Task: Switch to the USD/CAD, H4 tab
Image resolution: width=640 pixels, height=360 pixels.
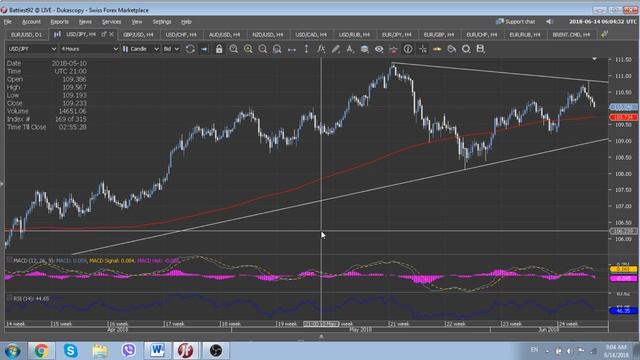Action: click(311, 35)
